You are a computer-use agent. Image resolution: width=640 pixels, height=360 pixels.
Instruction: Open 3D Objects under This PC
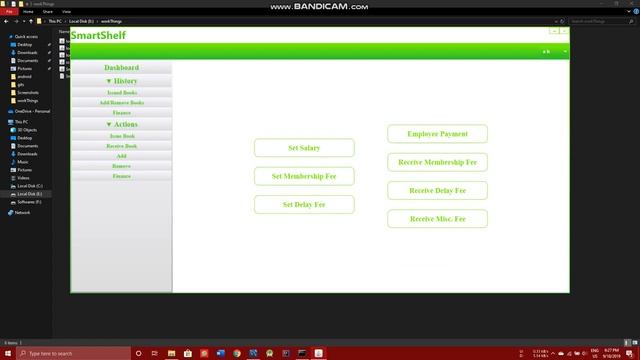[x=27, y=130]
